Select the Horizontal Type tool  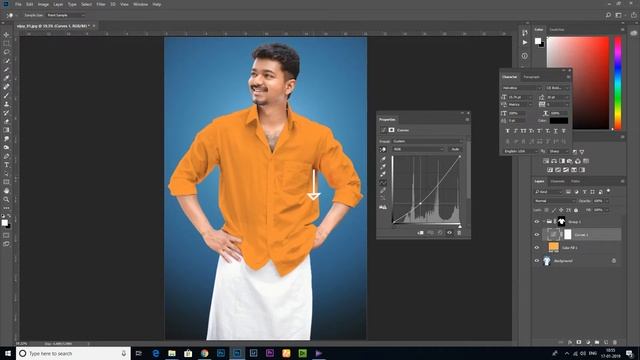pos(6,165)
